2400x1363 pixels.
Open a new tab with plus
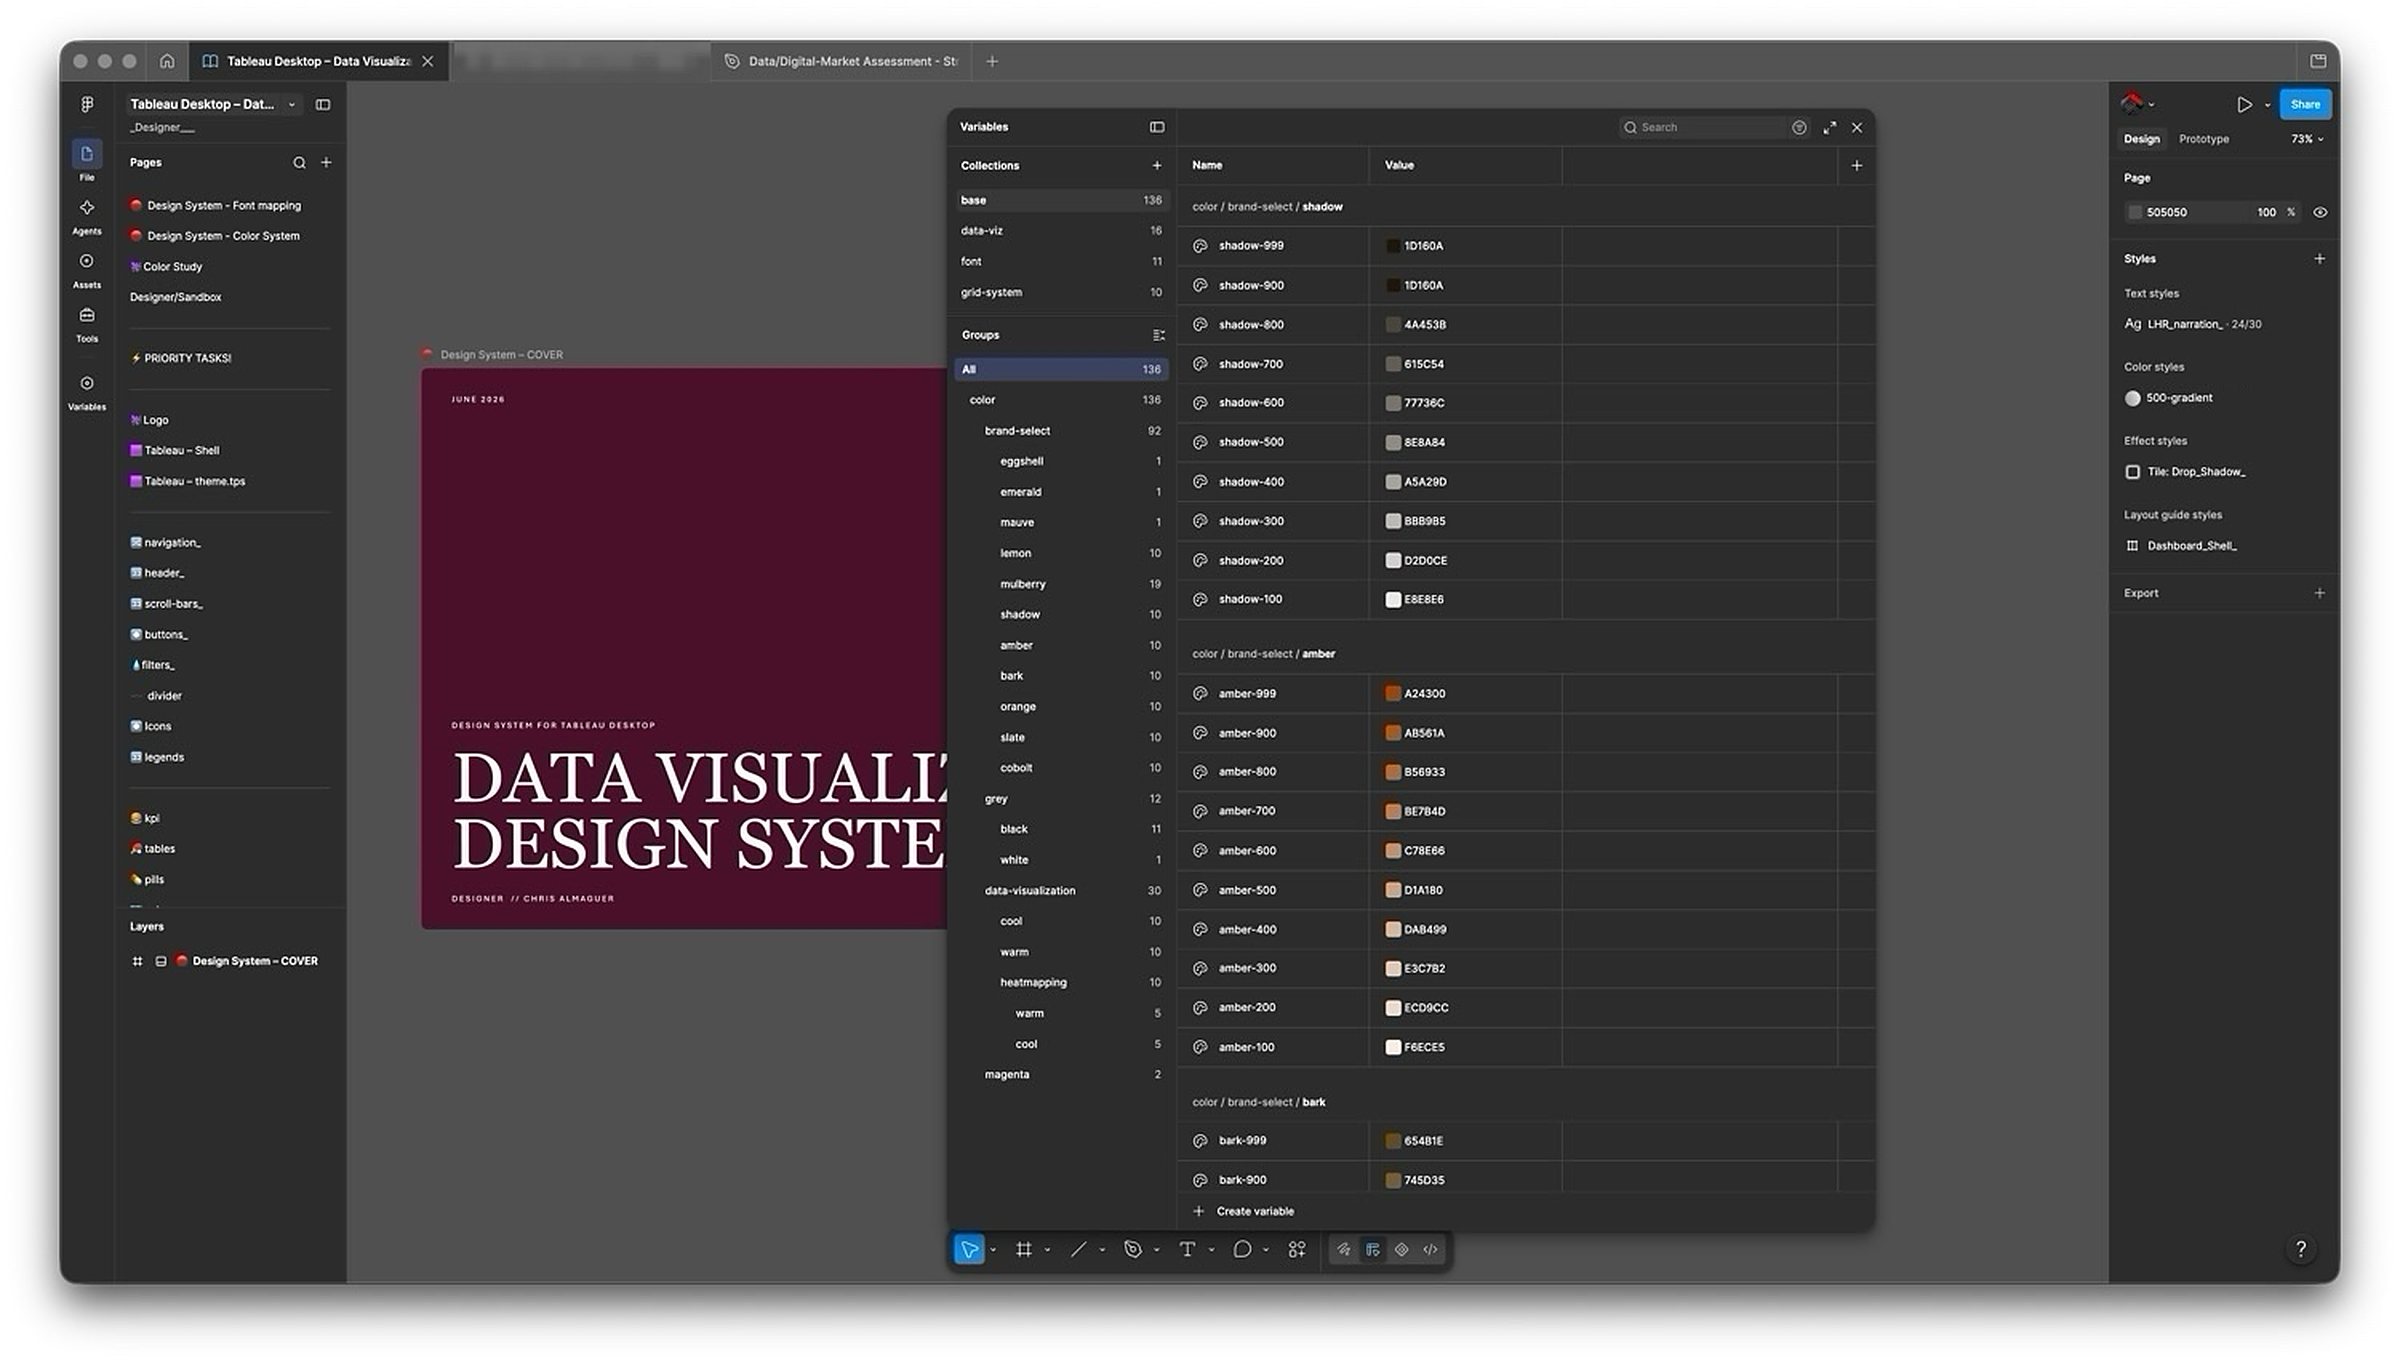(992, 61)
